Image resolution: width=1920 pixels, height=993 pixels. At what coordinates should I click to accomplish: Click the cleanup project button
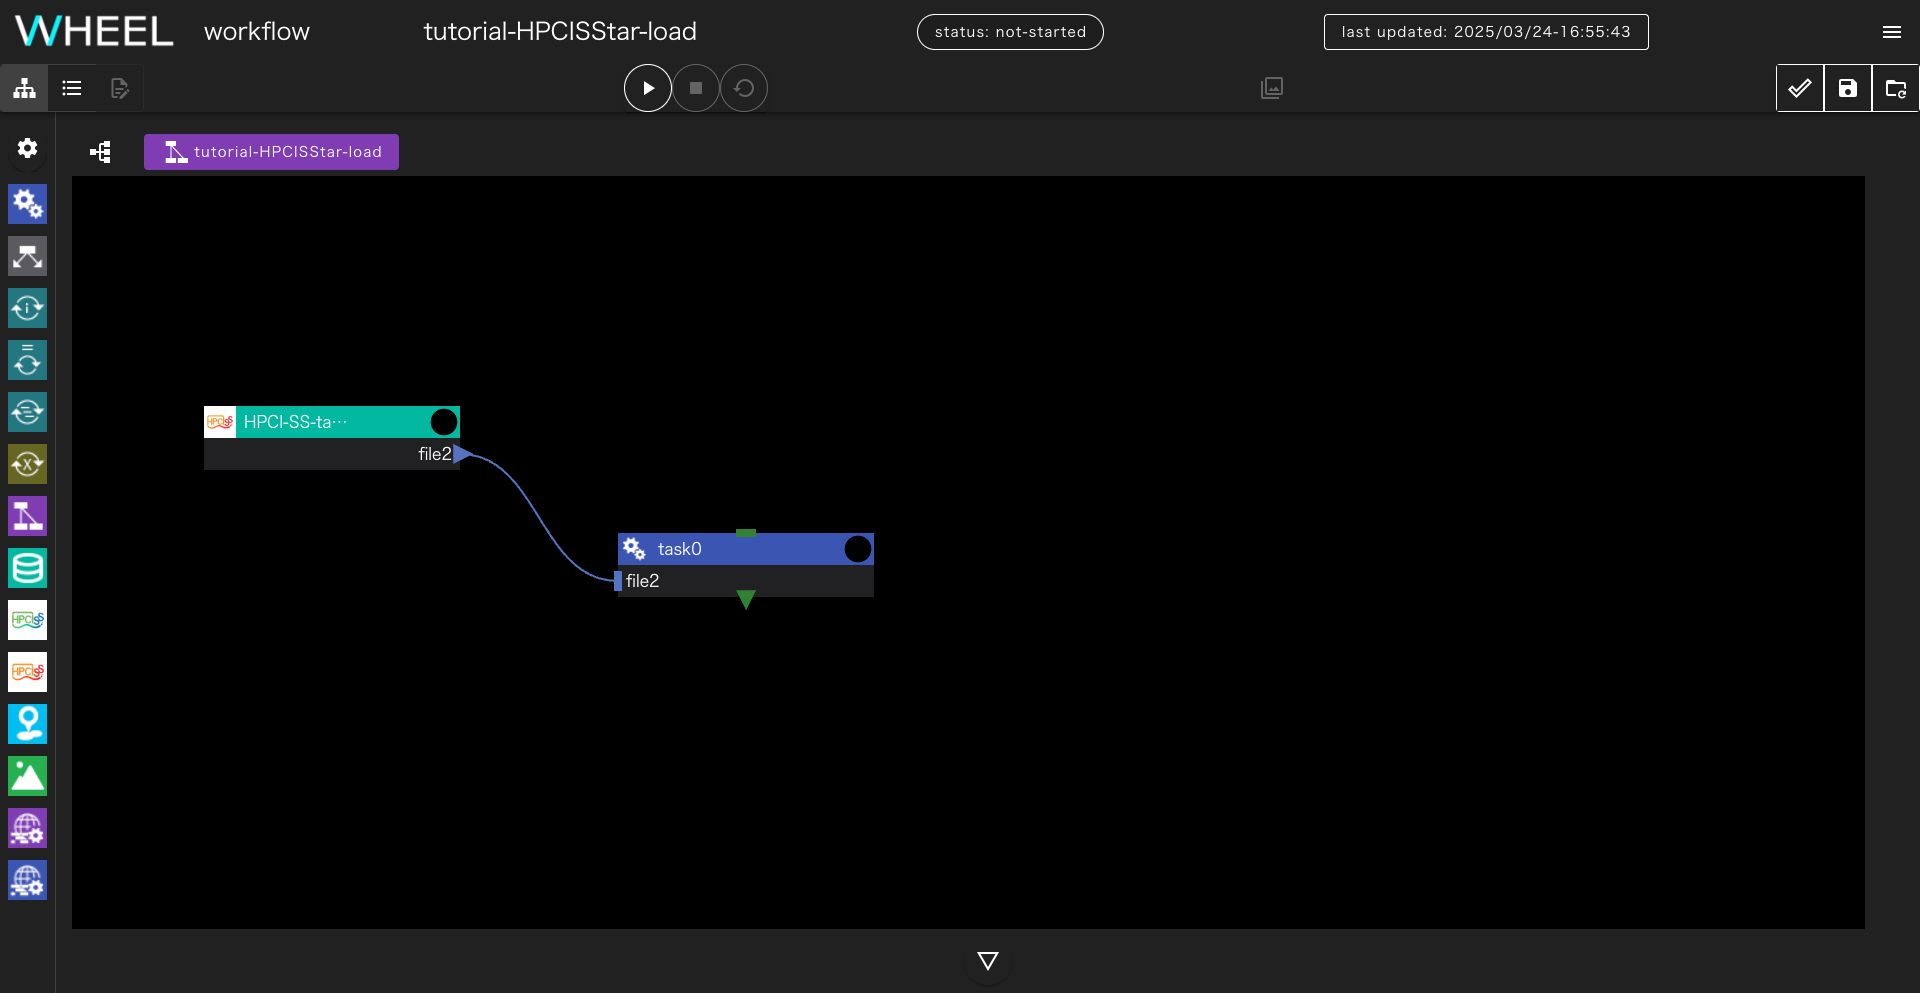click(x=744, y=88)
